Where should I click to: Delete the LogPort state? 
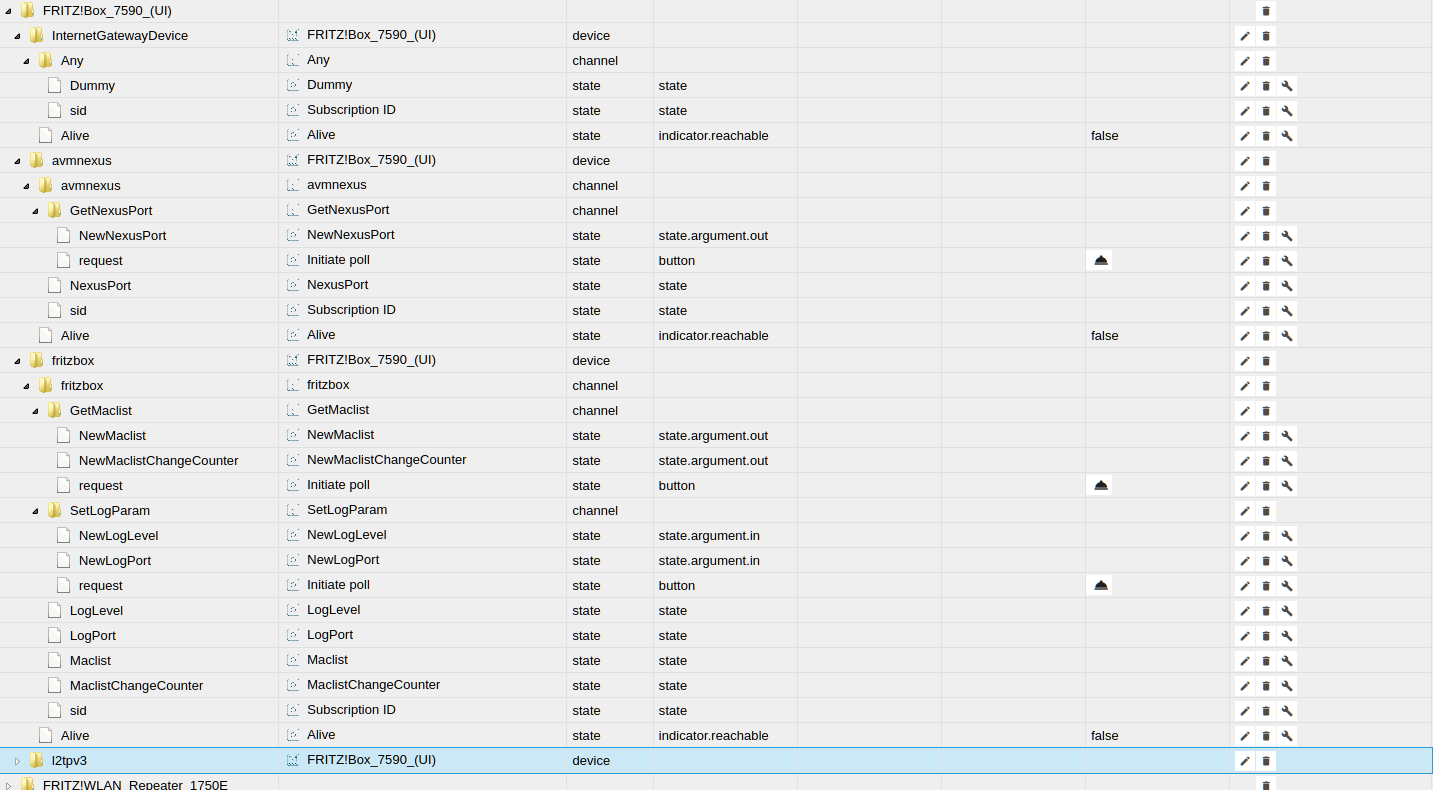point(1266,636)
